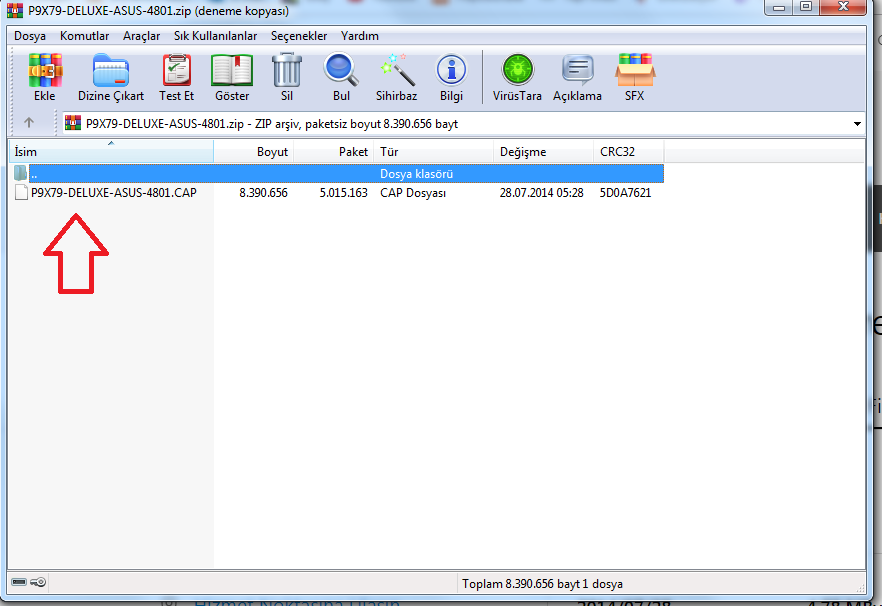Open the Araçlar menu
The height and width of the screenshot is (606, 882).
141,36
